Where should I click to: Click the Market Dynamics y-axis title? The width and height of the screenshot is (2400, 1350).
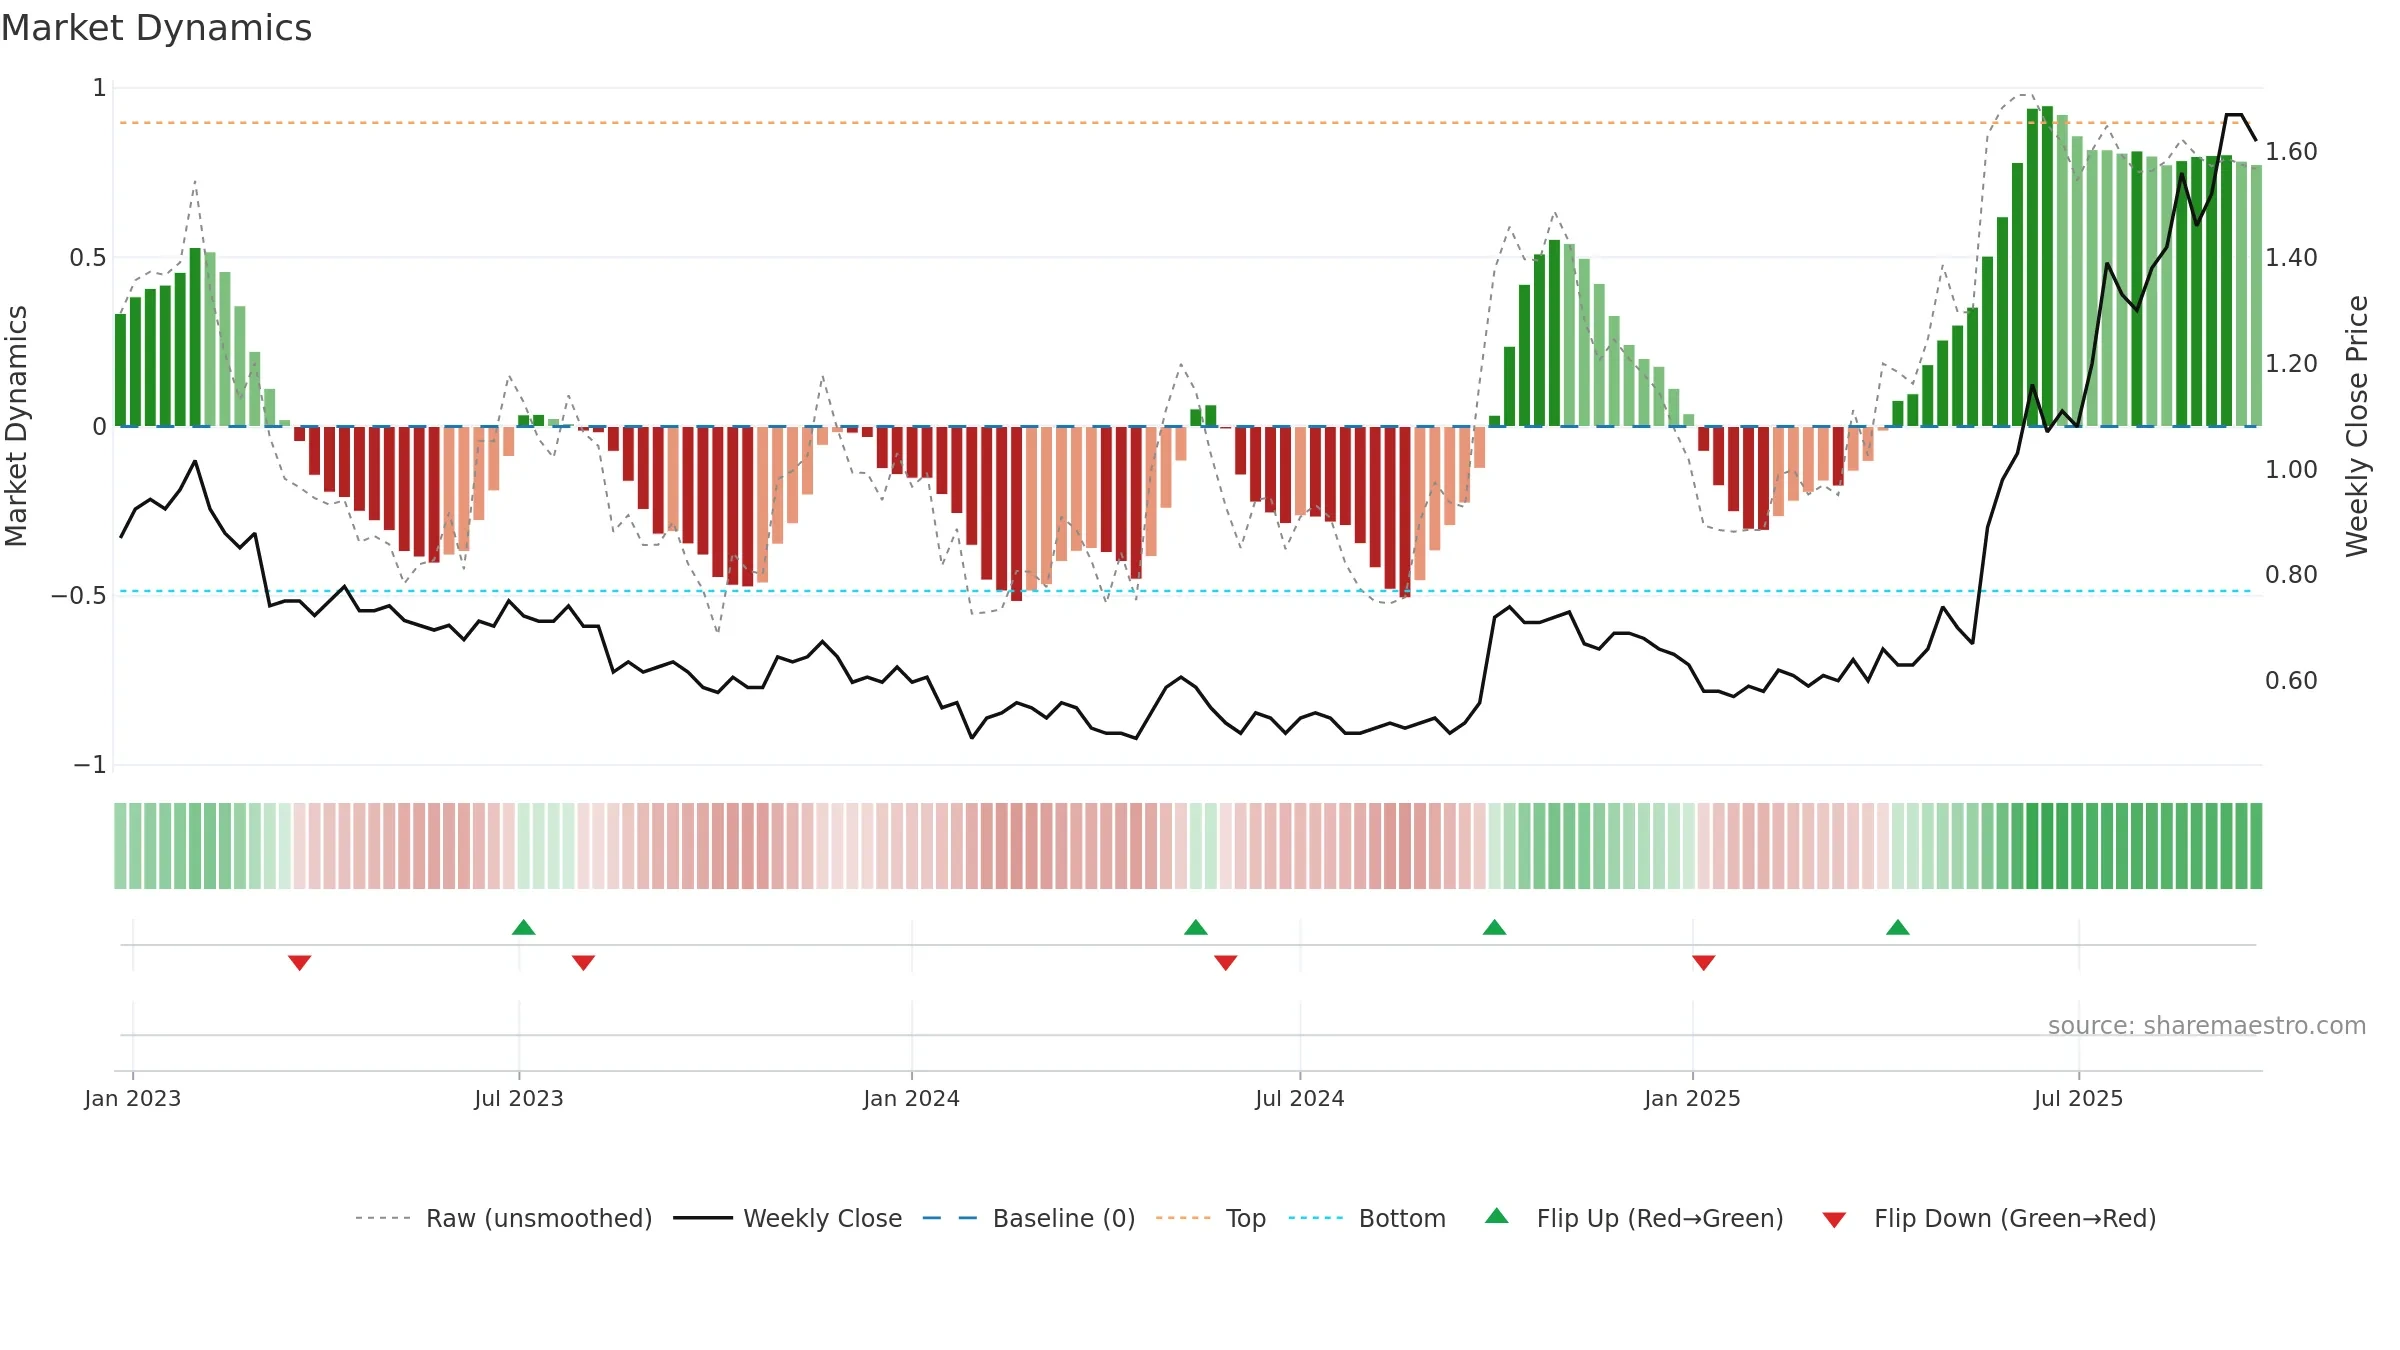click(16, 426)
